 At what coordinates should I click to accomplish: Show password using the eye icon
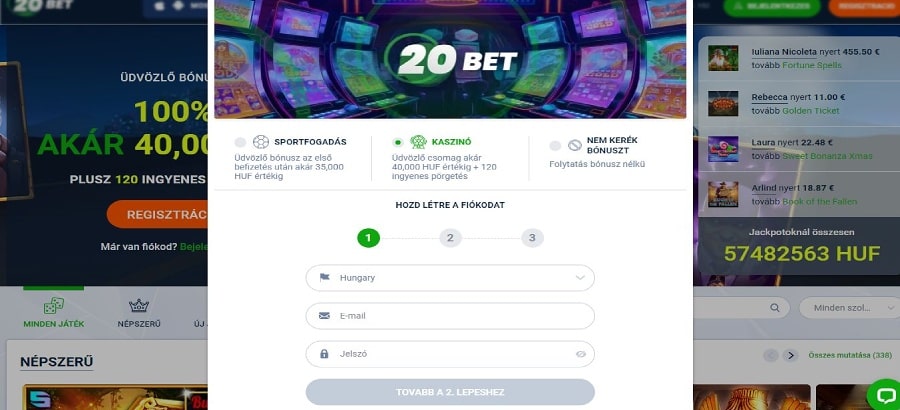tap(580, 354)
